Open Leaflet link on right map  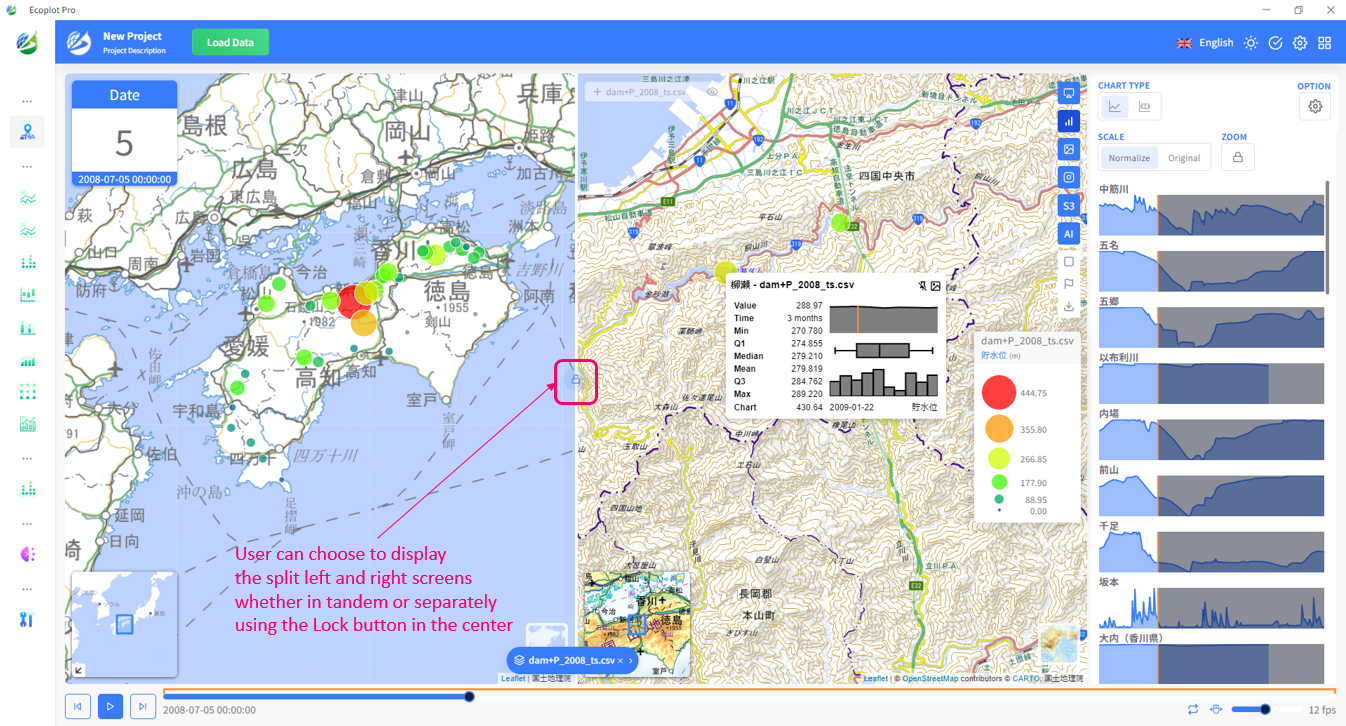pos(875,679)
